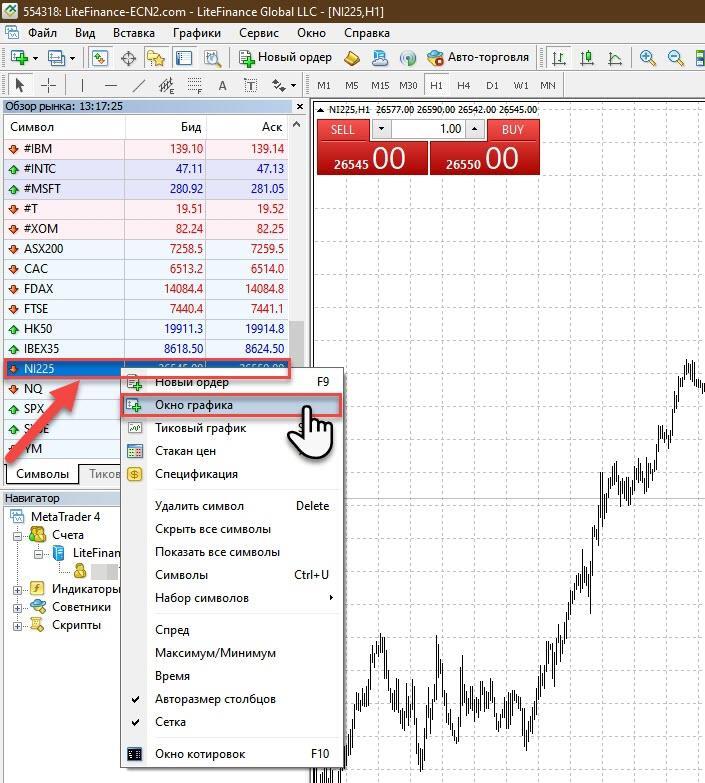Open dropdown arrow next to Profiles icon
The image size is (705, 783).
72,58
